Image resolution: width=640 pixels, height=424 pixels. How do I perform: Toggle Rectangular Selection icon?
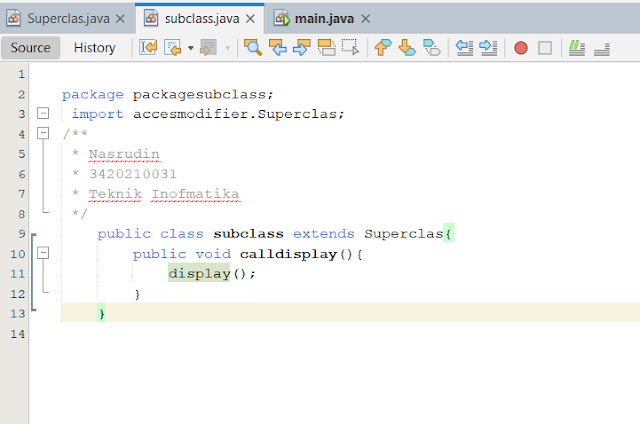click(x=350, y=47)
